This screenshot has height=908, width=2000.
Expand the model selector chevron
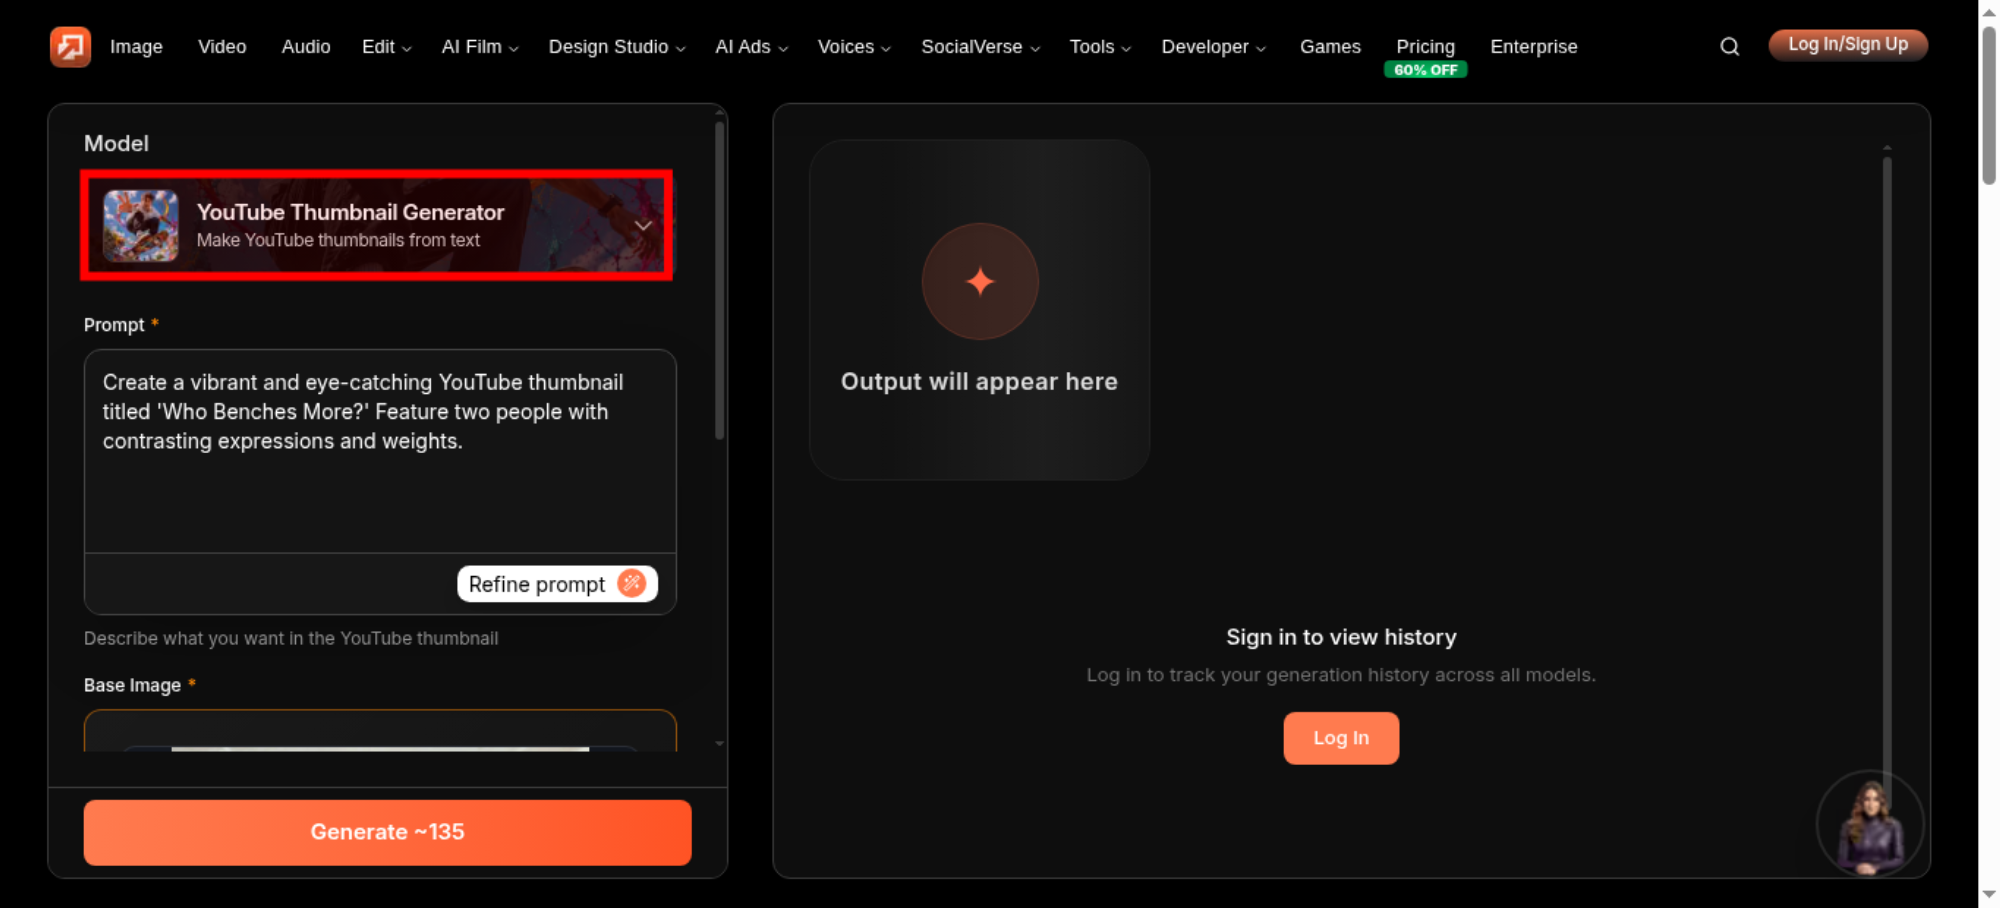[643, 226]
